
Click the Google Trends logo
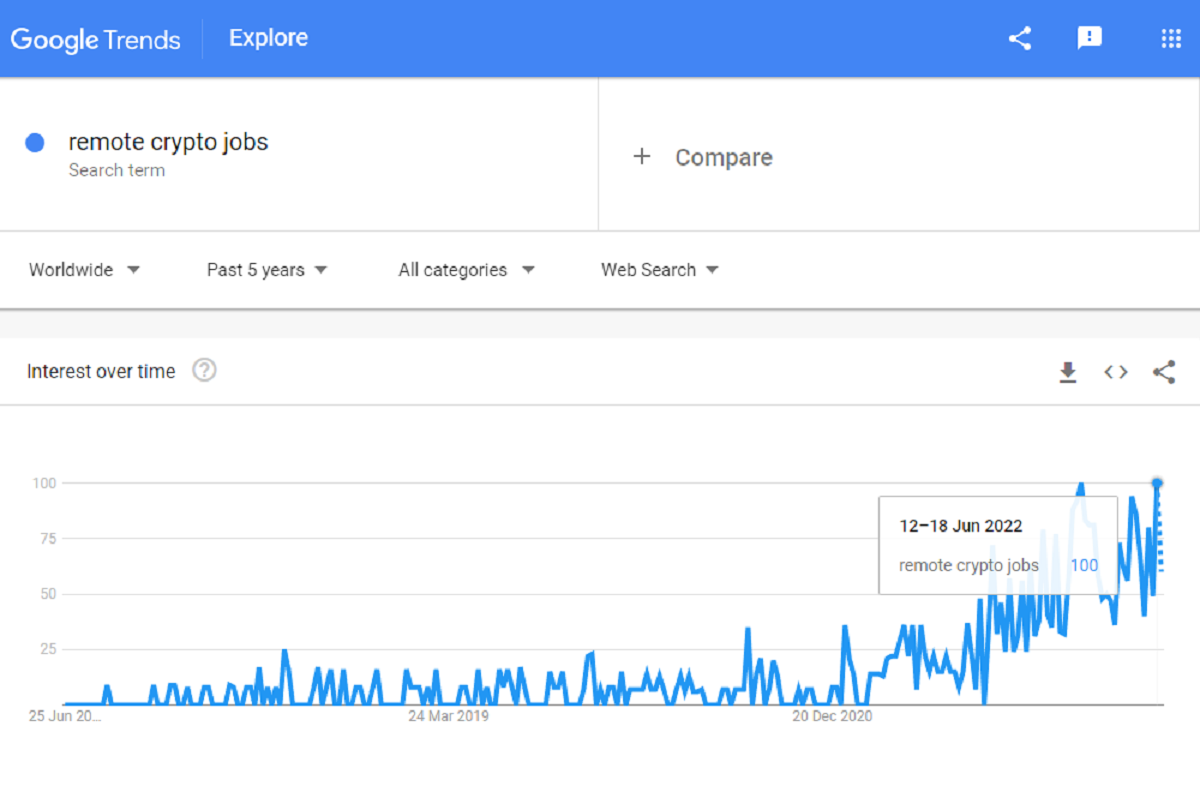pyautogui.click(x=95, y=40)
